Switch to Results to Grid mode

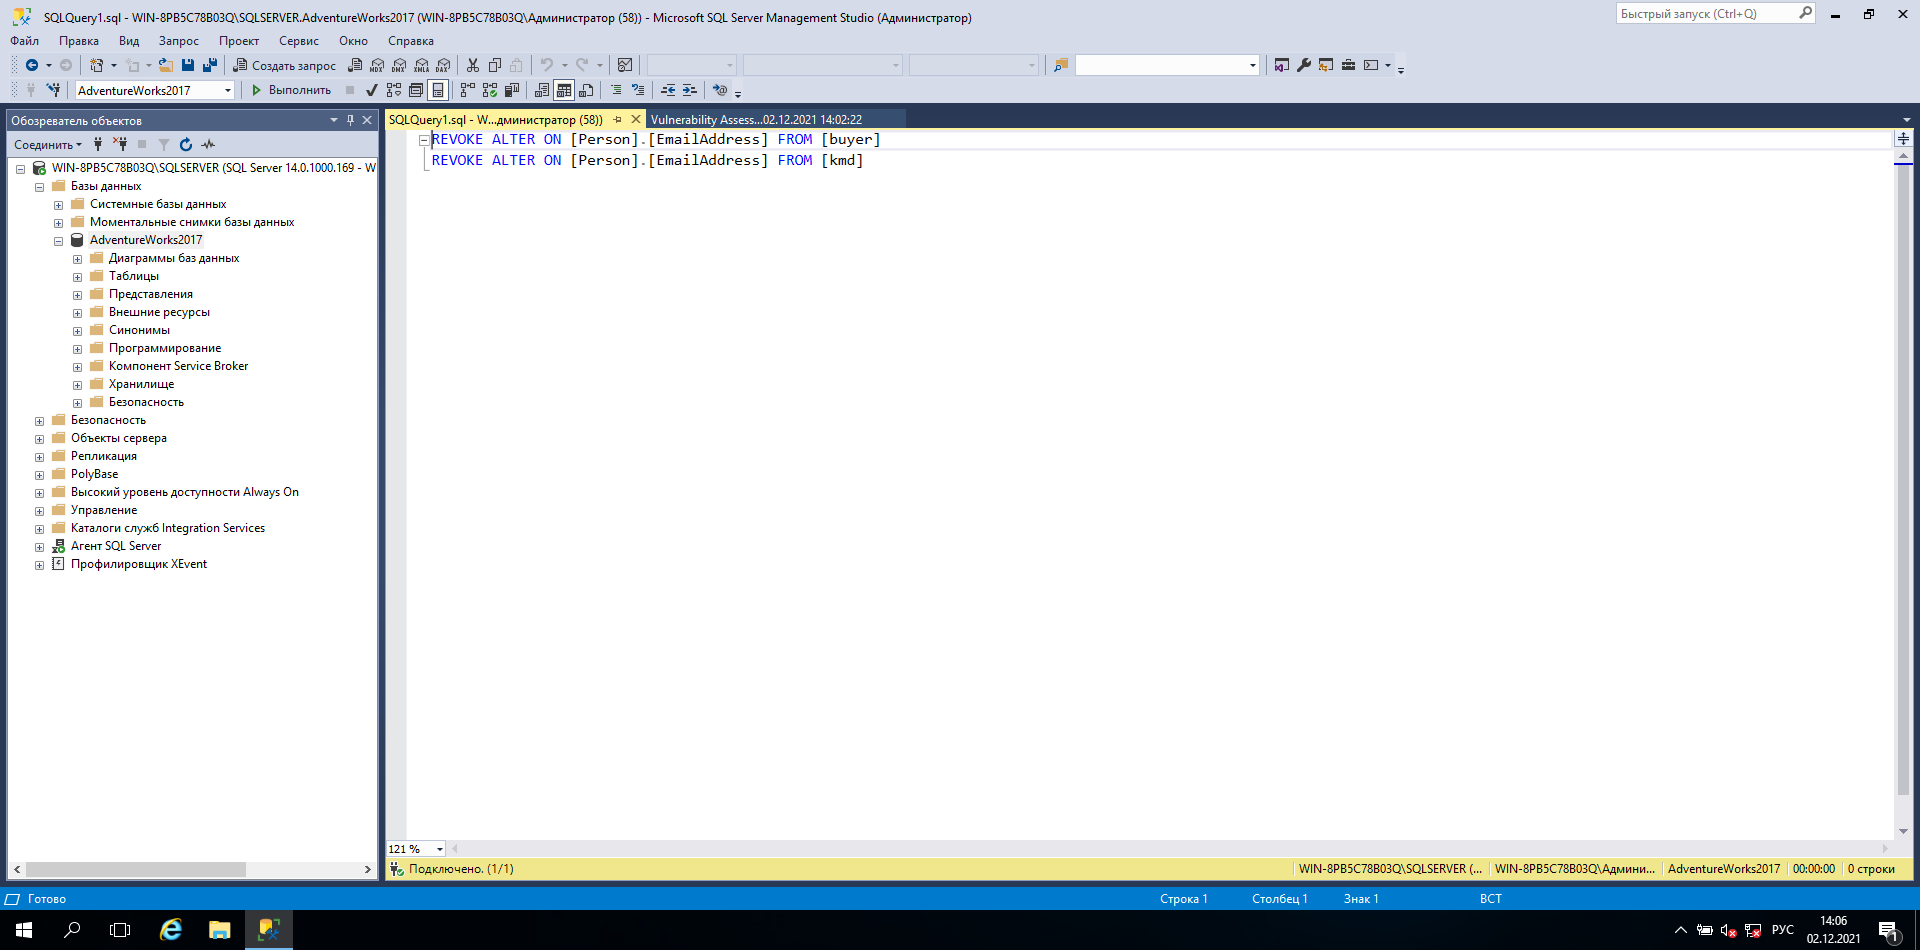coord(564,90)
